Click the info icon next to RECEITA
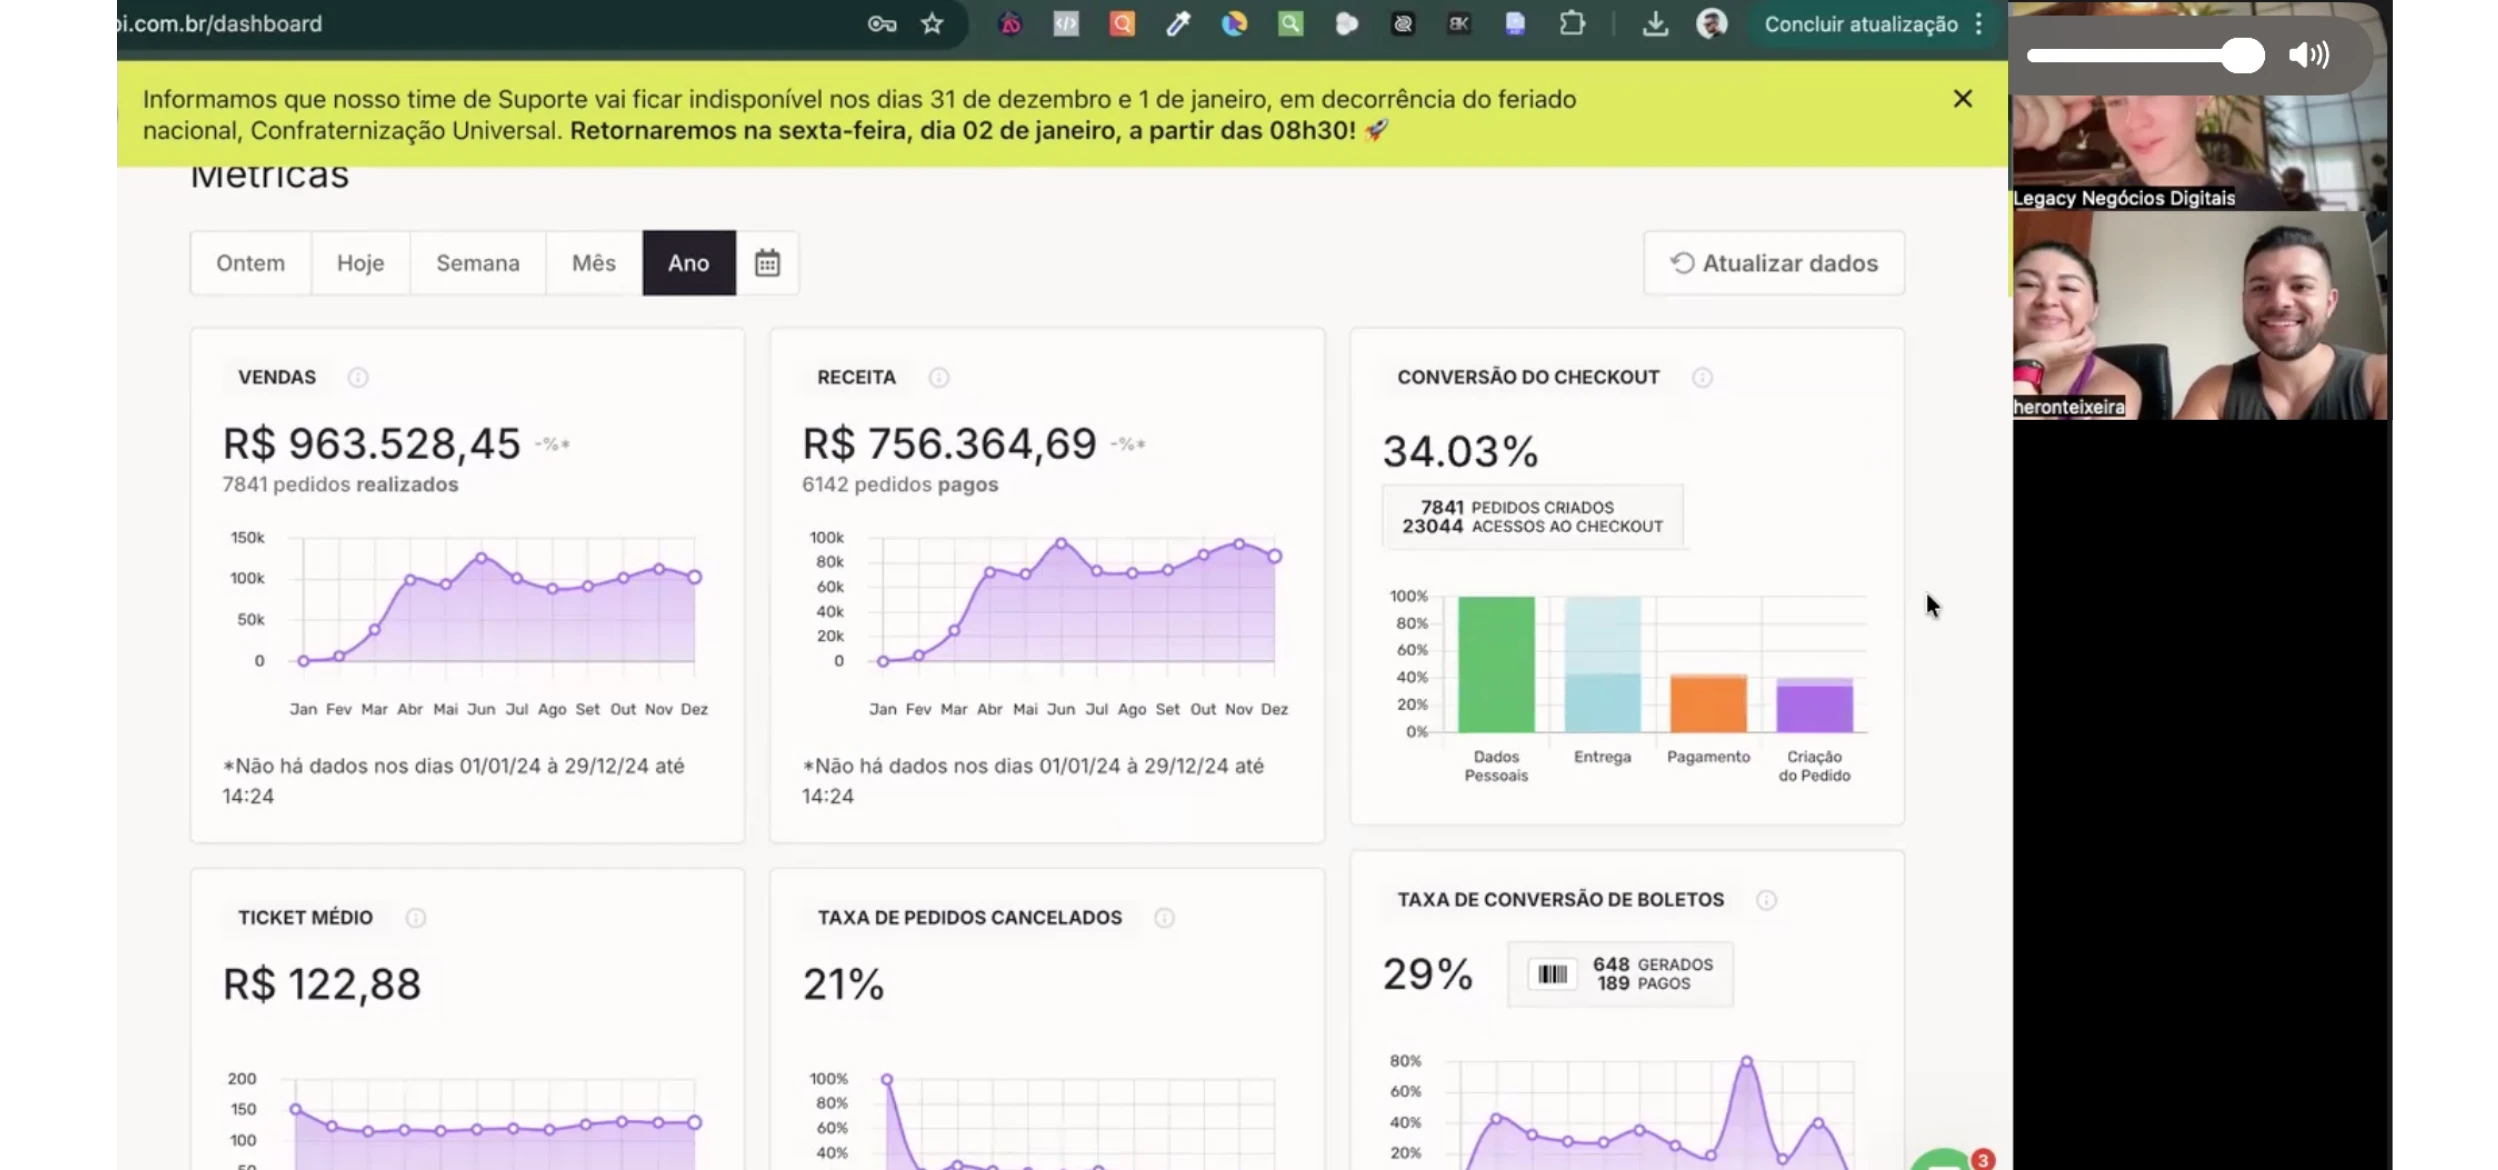The image size is (2498, 1170). tap(938, 377)
